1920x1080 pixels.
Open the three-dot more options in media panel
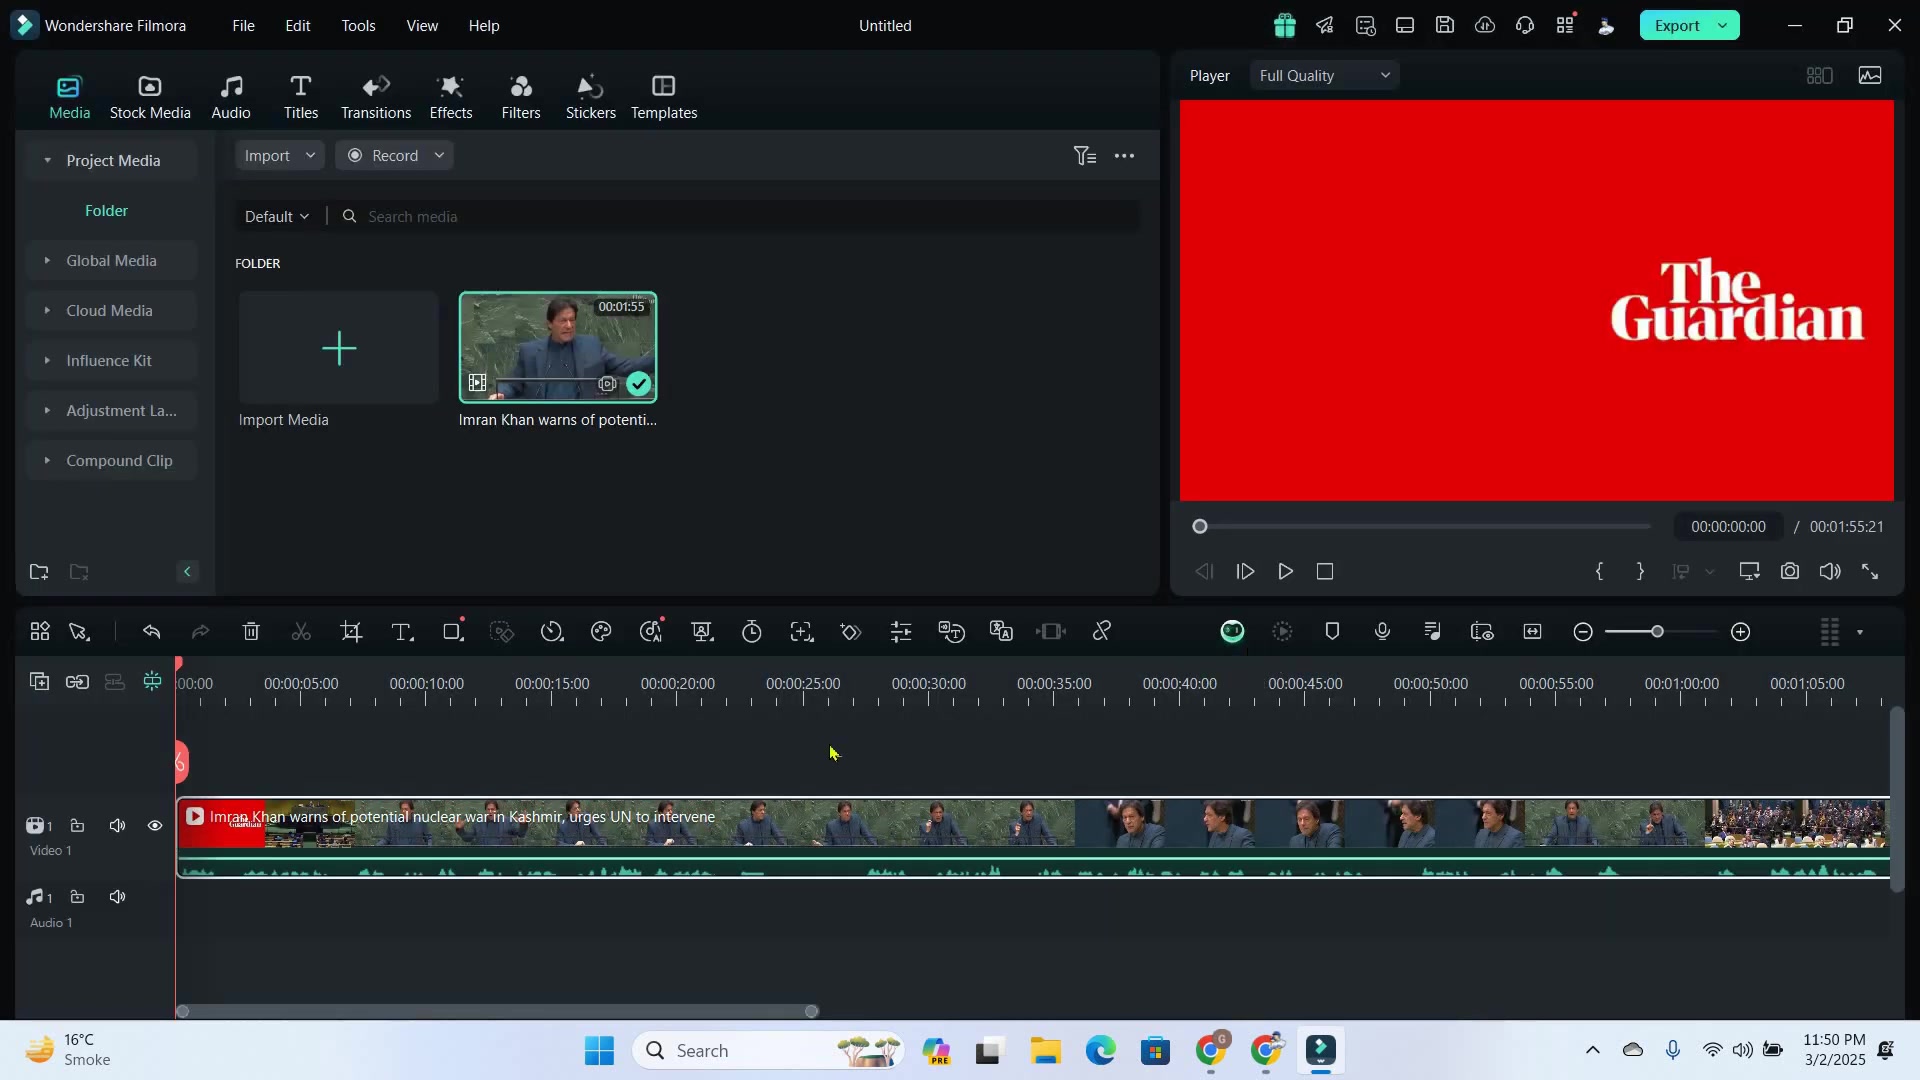coord(1125,156)
